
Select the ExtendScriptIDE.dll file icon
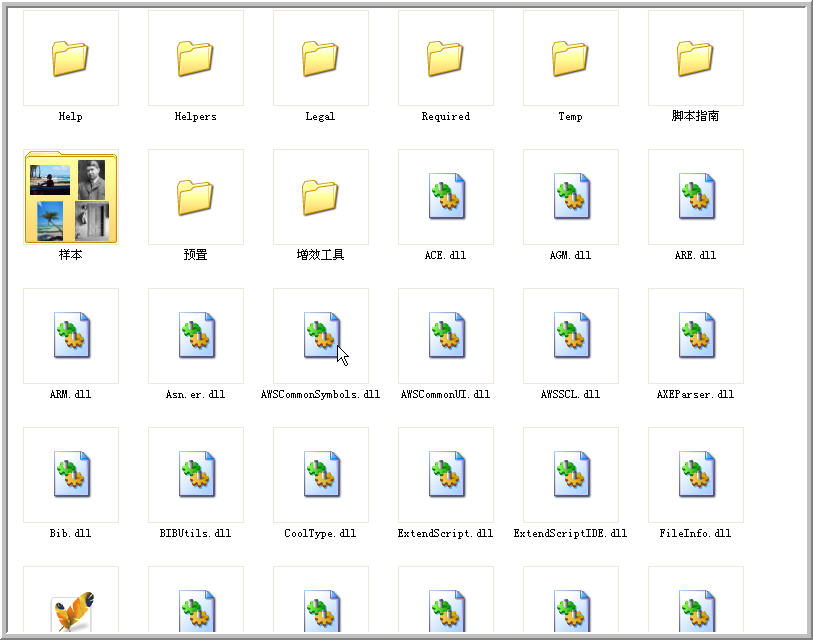(x=572, y=474)
